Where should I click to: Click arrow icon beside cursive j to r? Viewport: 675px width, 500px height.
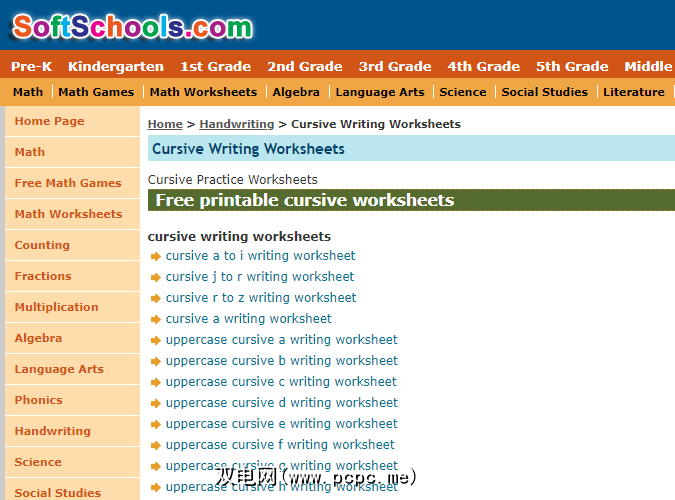point(155,277)
